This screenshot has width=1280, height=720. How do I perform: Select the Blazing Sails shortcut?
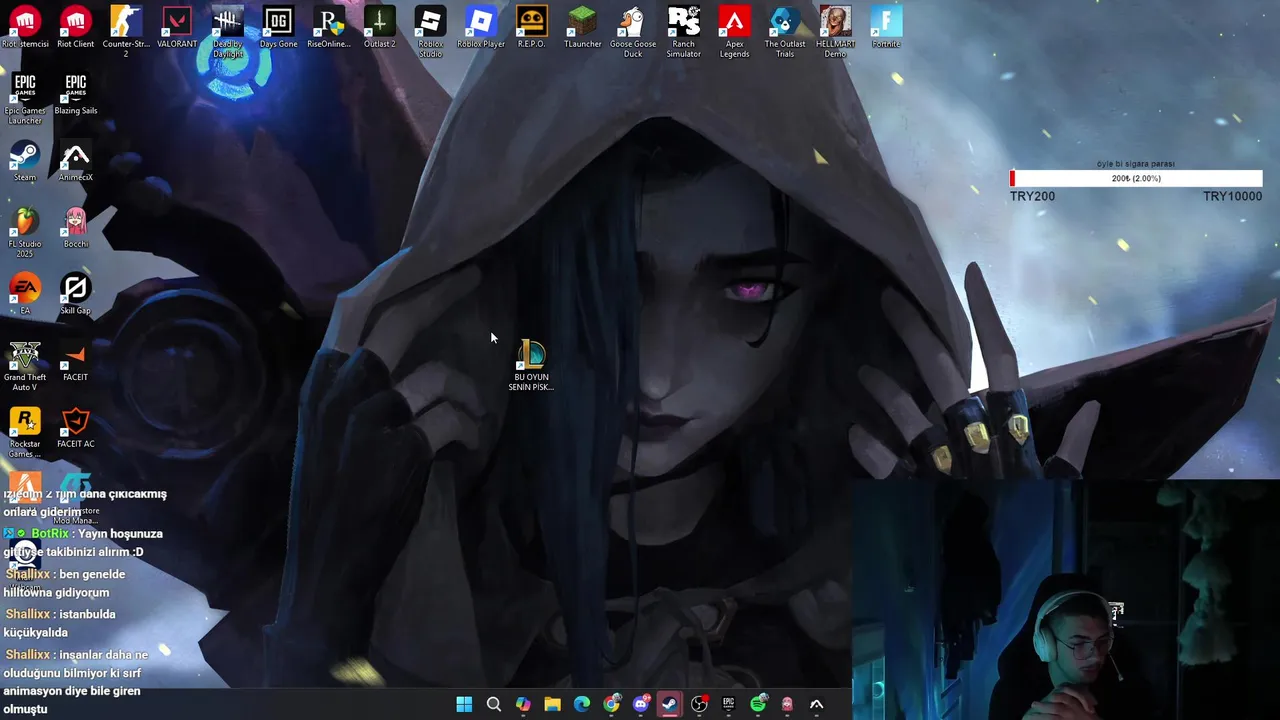click(x=76, y=95)
